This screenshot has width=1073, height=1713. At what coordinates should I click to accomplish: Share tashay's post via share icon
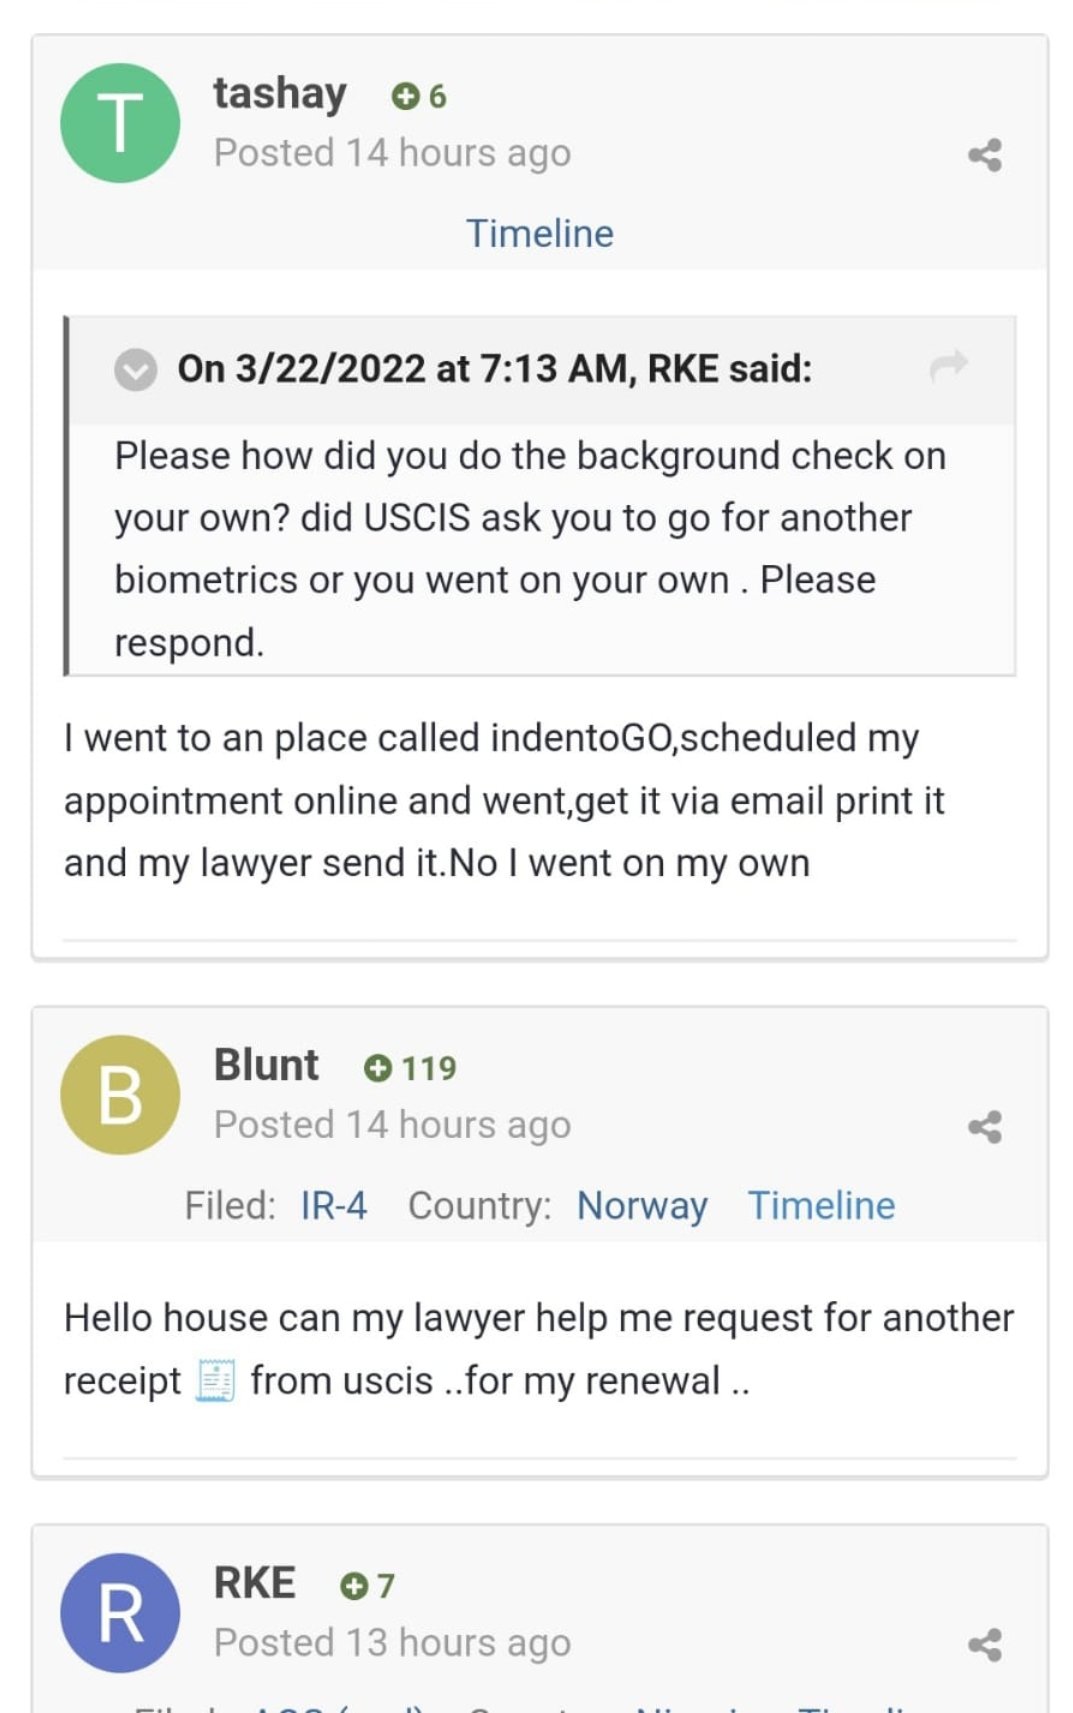(985, 155)
